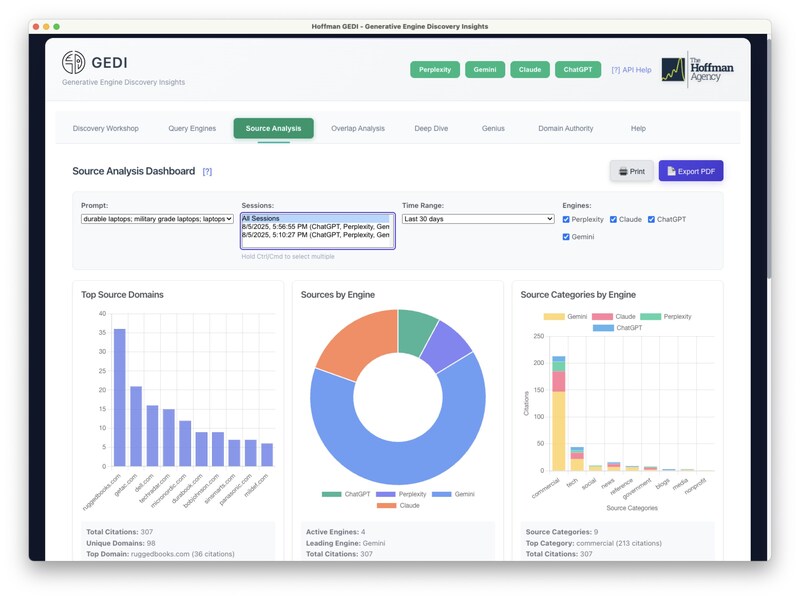Image resolution: width=800 pixels, height=599 pixels.
Task: Click the Sources by Engine heading
Action: pyautogui.click(x=338, y=295)
